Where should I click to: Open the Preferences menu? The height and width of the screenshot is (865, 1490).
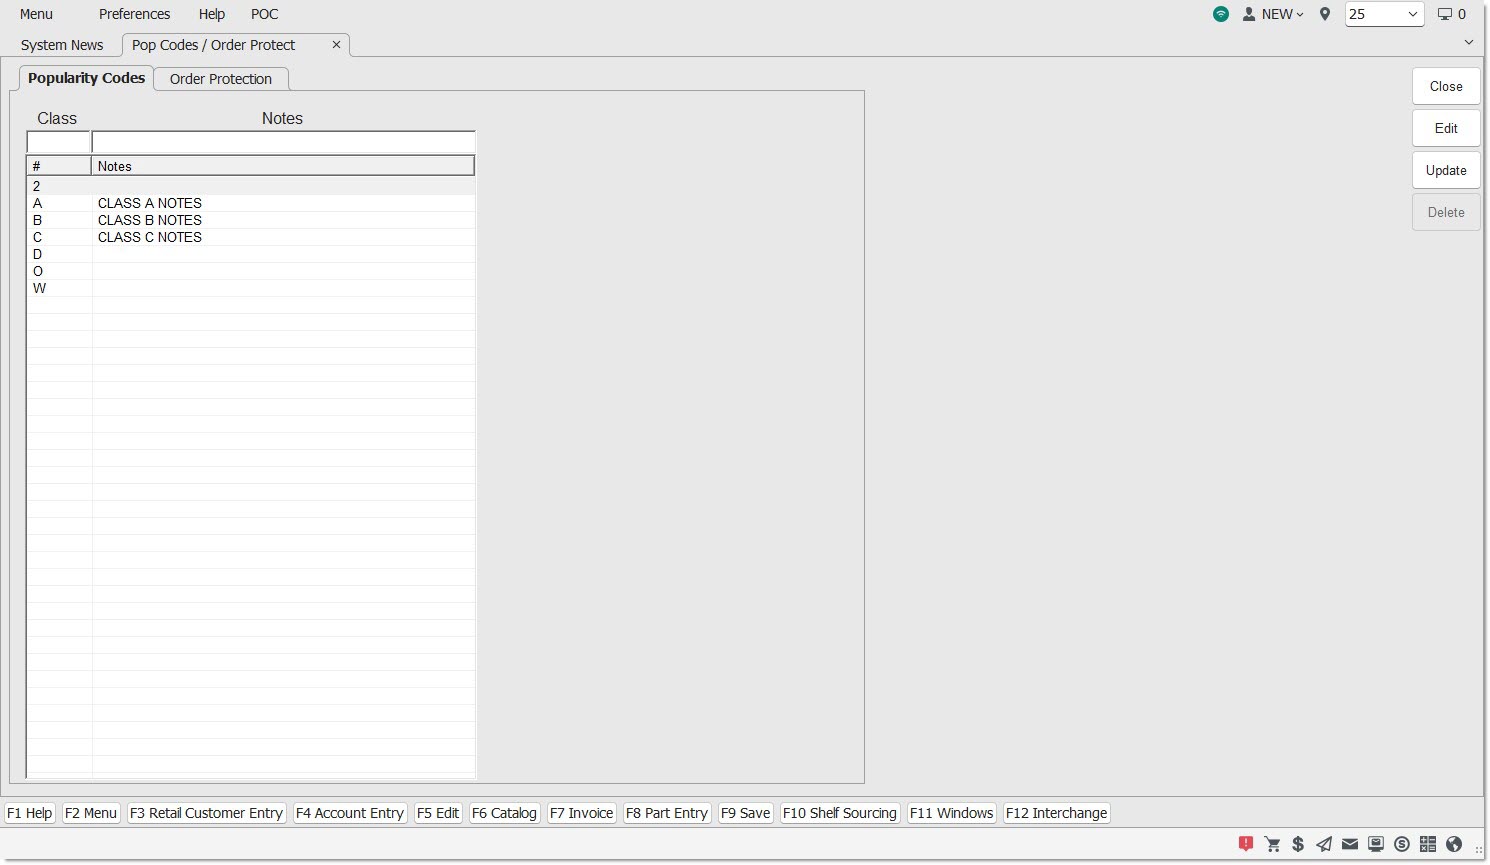(134, 14)
